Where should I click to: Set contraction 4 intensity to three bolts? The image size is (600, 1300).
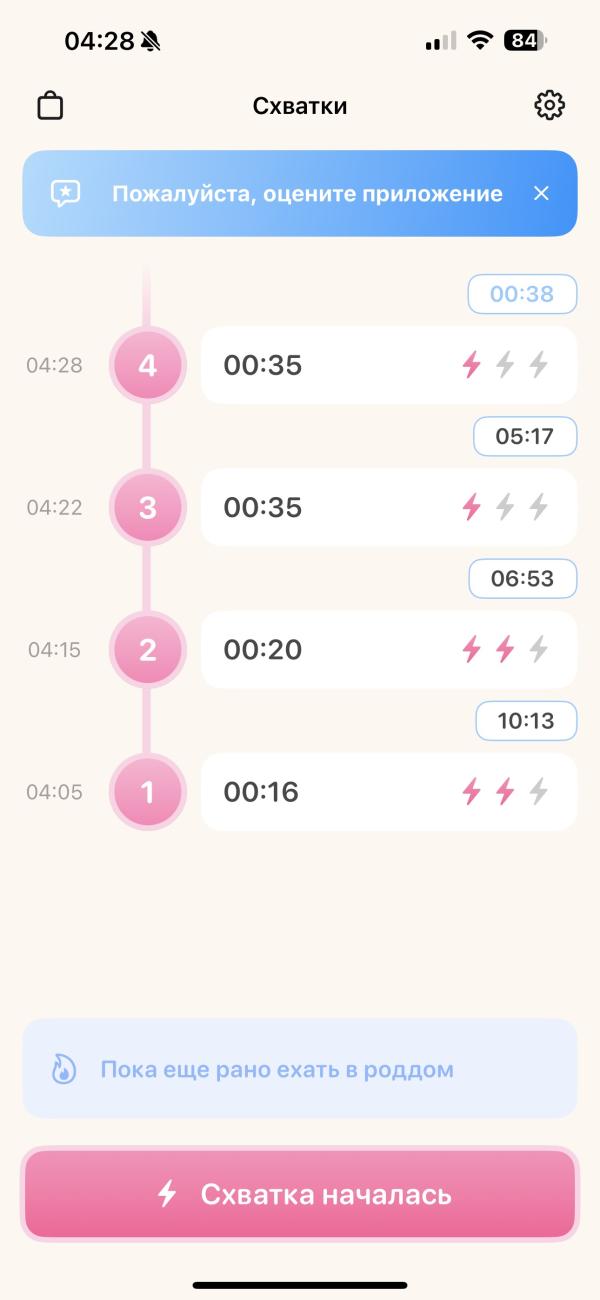(539, 366)
